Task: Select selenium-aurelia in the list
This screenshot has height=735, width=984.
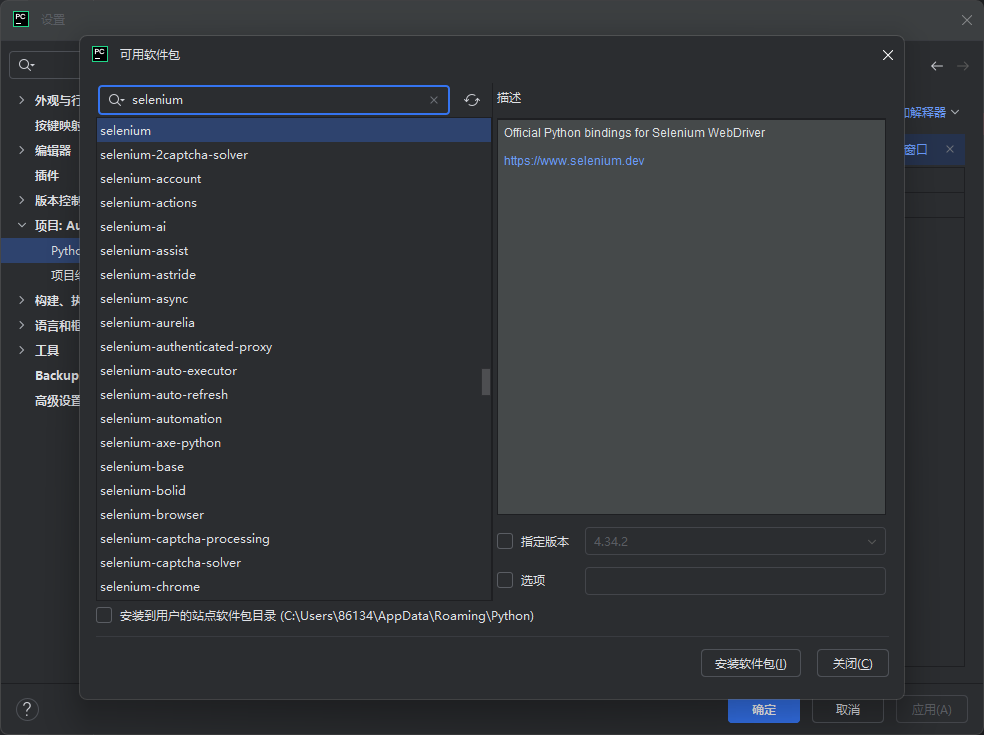Action: point(294,323)
